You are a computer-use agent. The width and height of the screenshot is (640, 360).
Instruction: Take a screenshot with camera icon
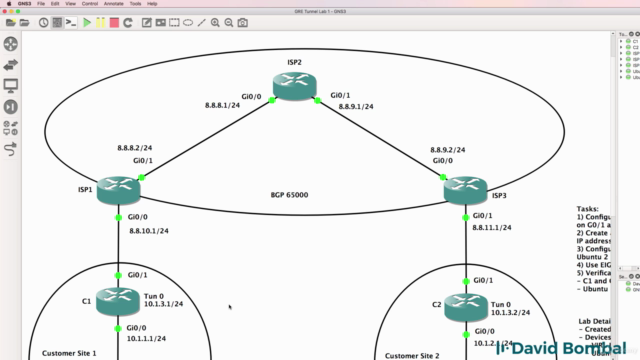(x=242, y=23)
